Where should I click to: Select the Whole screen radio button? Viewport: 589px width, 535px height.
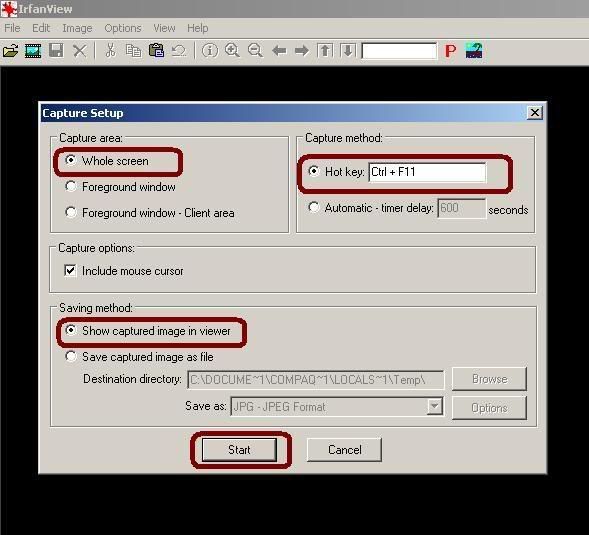click(x=71, y=160)
